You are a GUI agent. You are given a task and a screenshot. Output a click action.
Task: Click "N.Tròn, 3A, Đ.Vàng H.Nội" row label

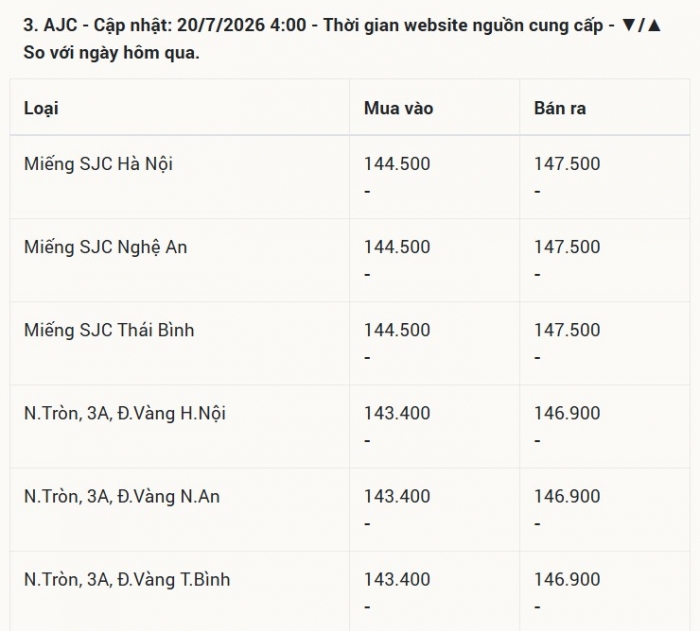(125, 413)
